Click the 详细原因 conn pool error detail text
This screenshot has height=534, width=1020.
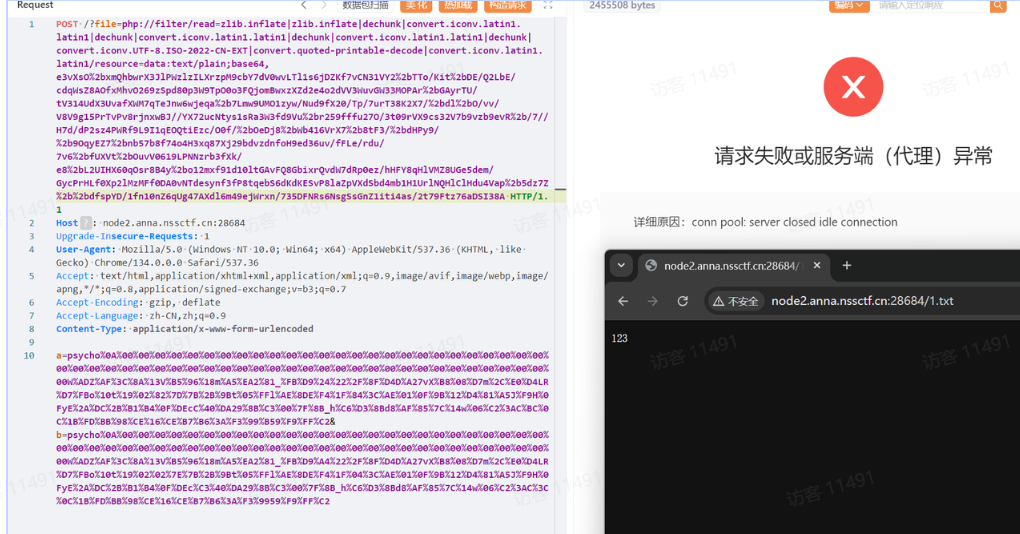[x=765, y=222]
